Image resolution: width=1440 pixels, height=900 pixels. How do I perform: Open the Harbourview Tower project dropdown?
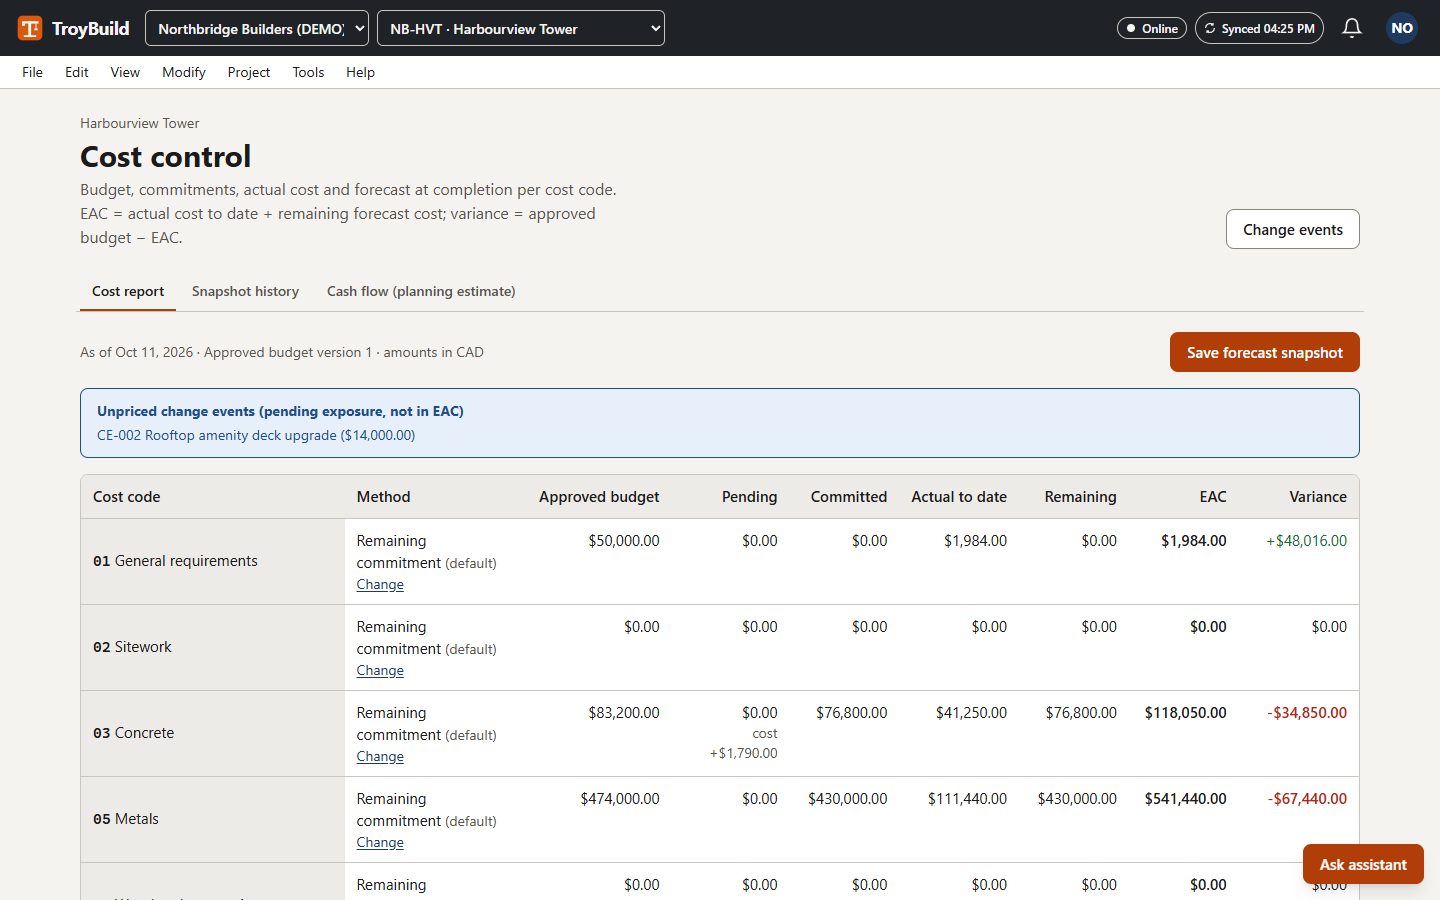tap(521, 28)
